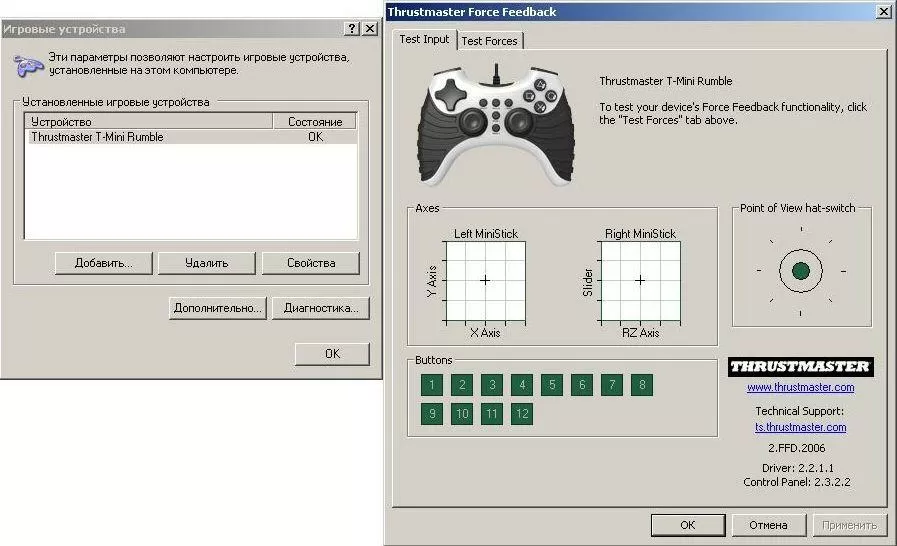The height and width of the screenshot is (546, 897).
Task: Open the Диагностика... button
Action: click(x=321, y=308)
